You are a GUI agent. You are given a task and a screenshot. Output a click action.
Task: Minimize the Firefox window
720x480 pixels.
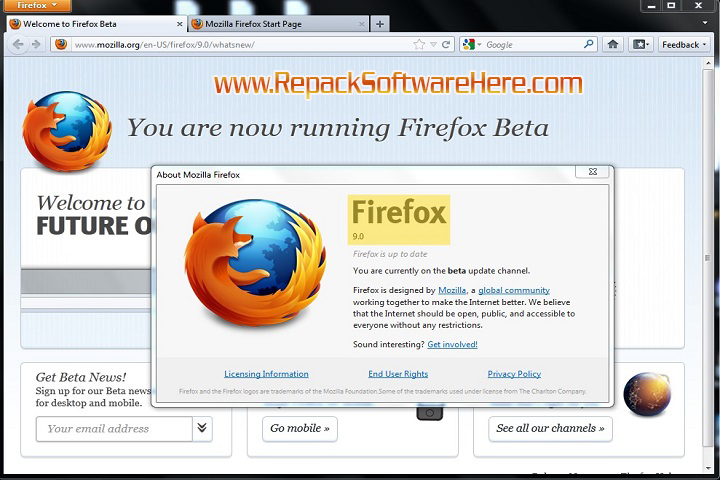coord(651,6)
